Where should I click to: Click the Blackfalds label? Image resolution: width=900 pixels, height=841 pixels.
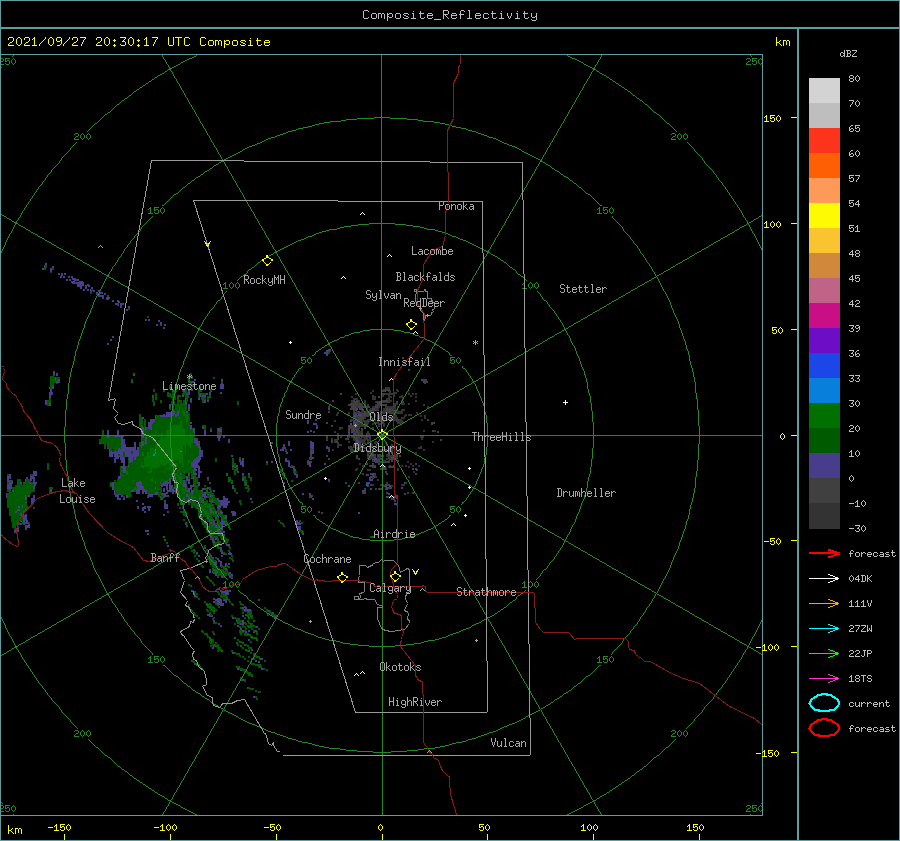coord(425,277)
